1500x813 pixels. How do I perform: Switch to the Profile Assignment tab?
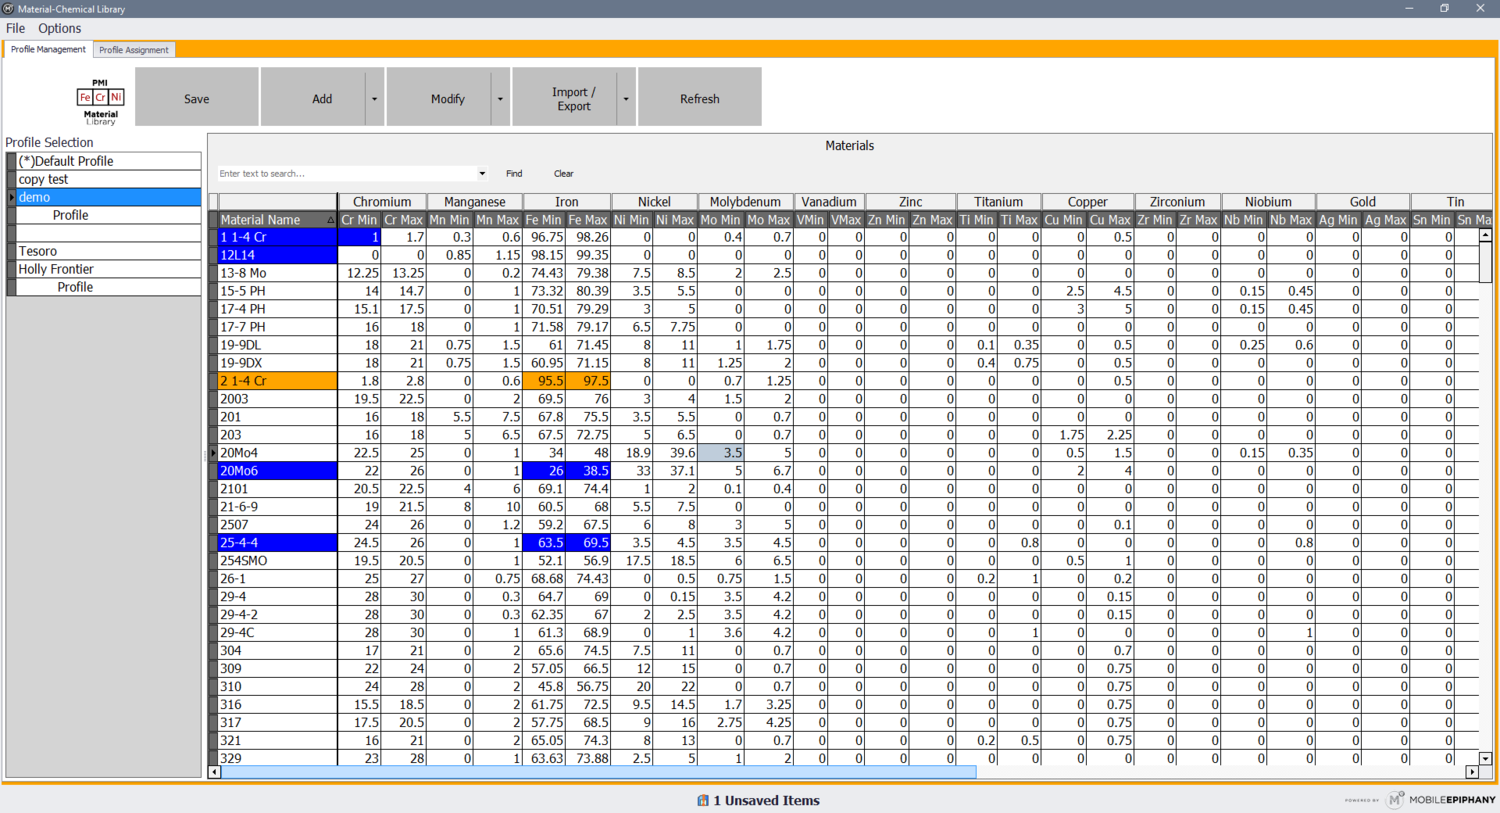click(134, 50)
